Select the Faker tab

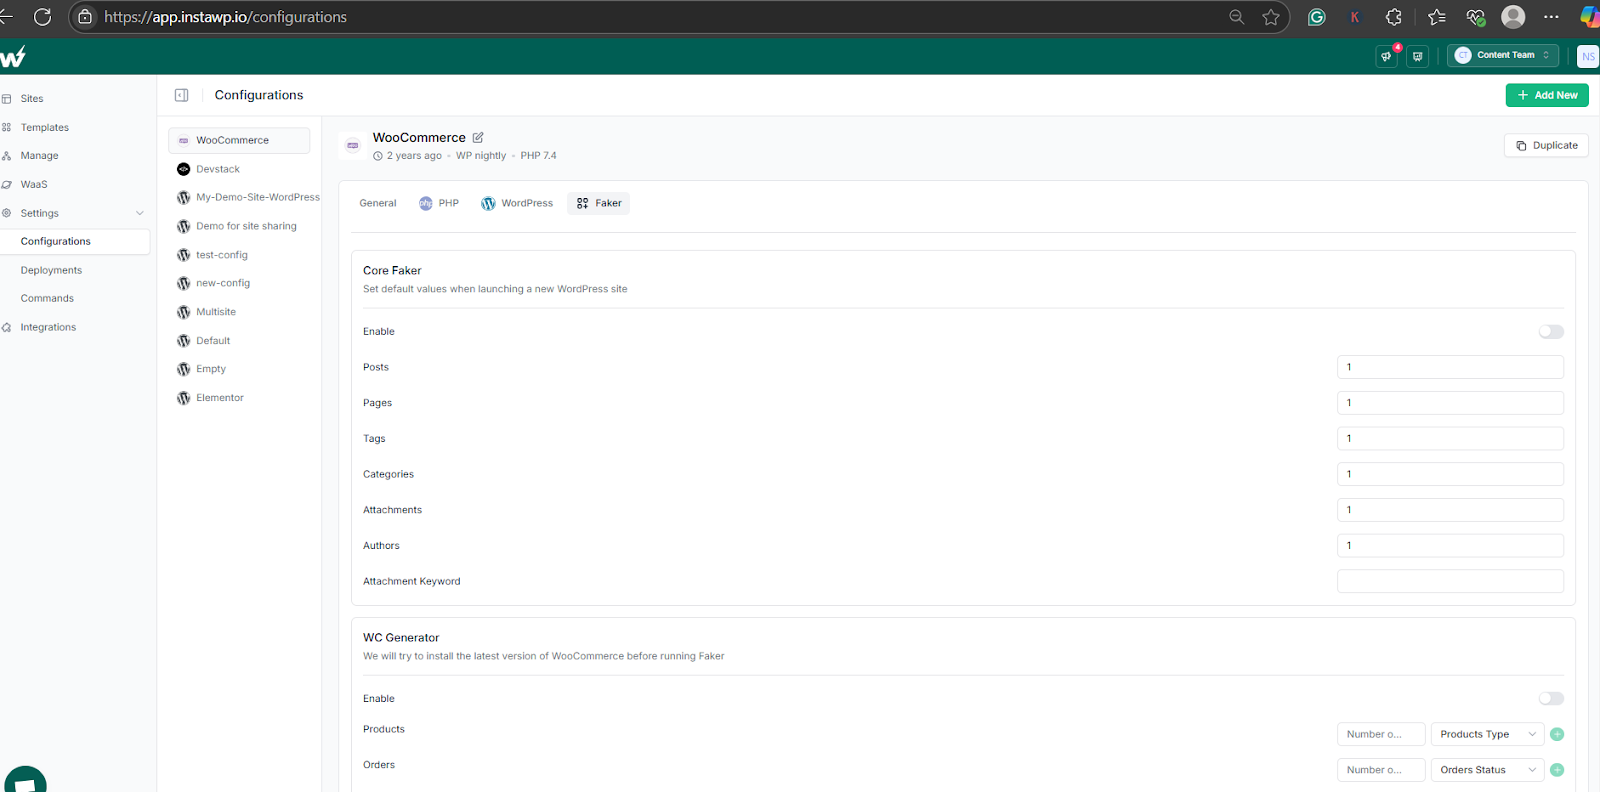pos(598,203)
